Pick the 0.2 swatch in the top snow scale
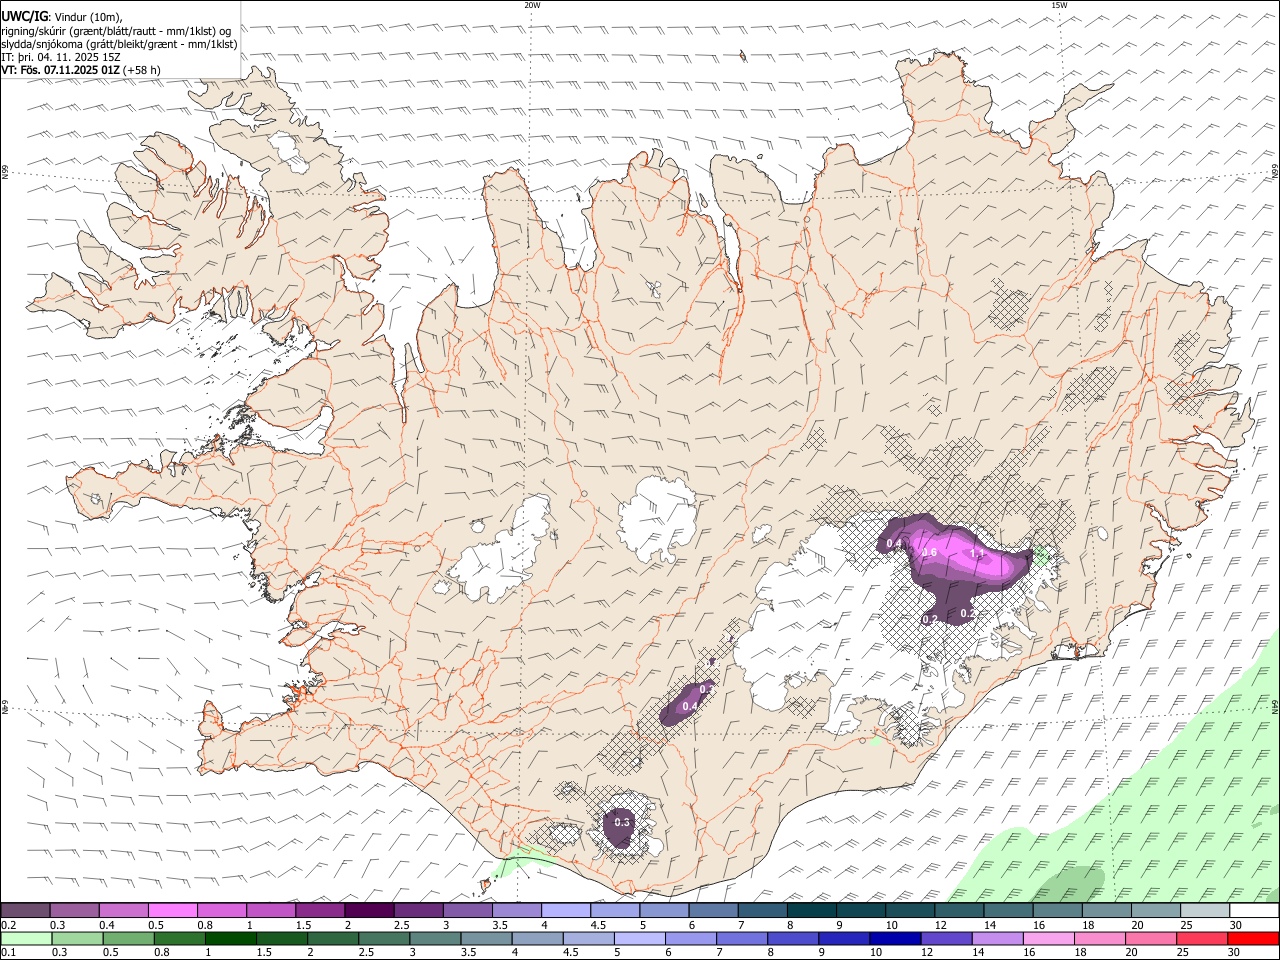Viewport: 1280px width, 960px height. 25,910
